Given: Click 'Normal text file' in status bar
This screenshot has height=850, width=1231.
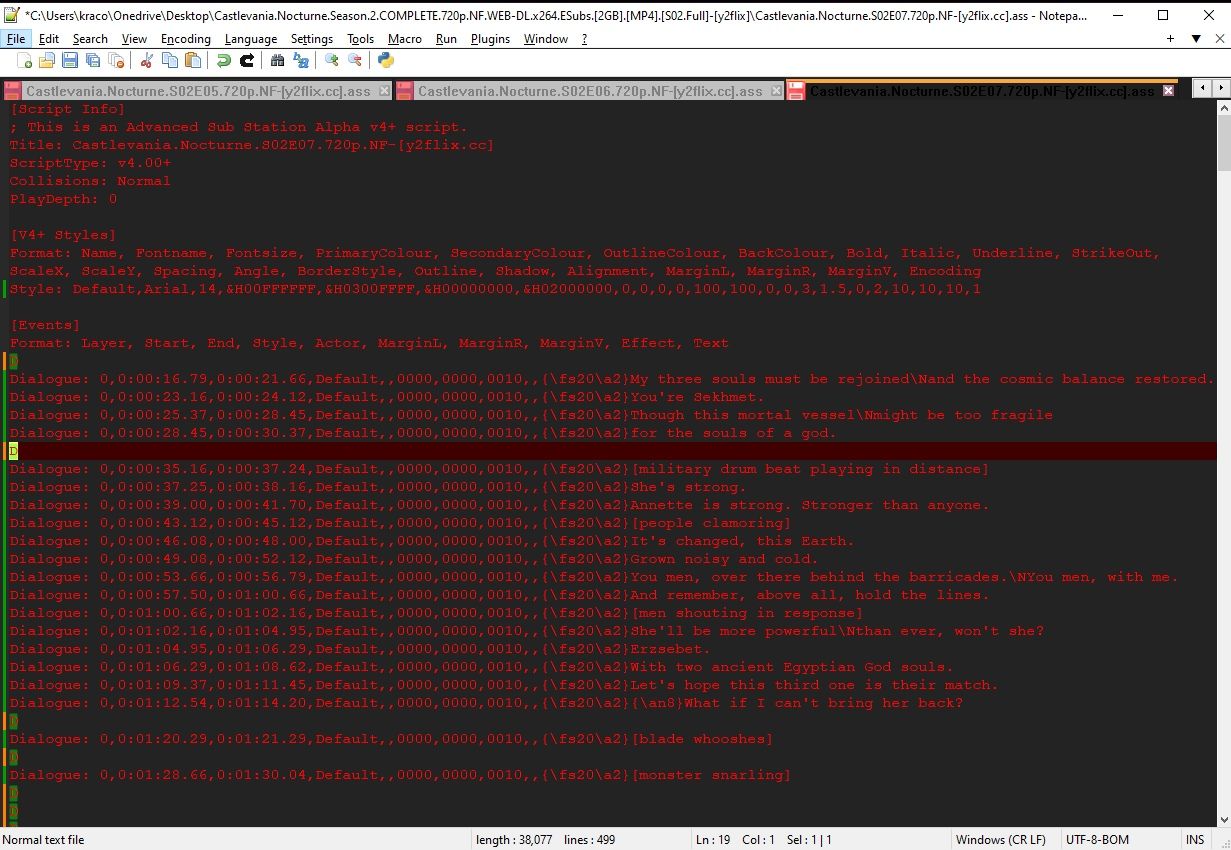Looking at the screenshot, I should (44, 840).
